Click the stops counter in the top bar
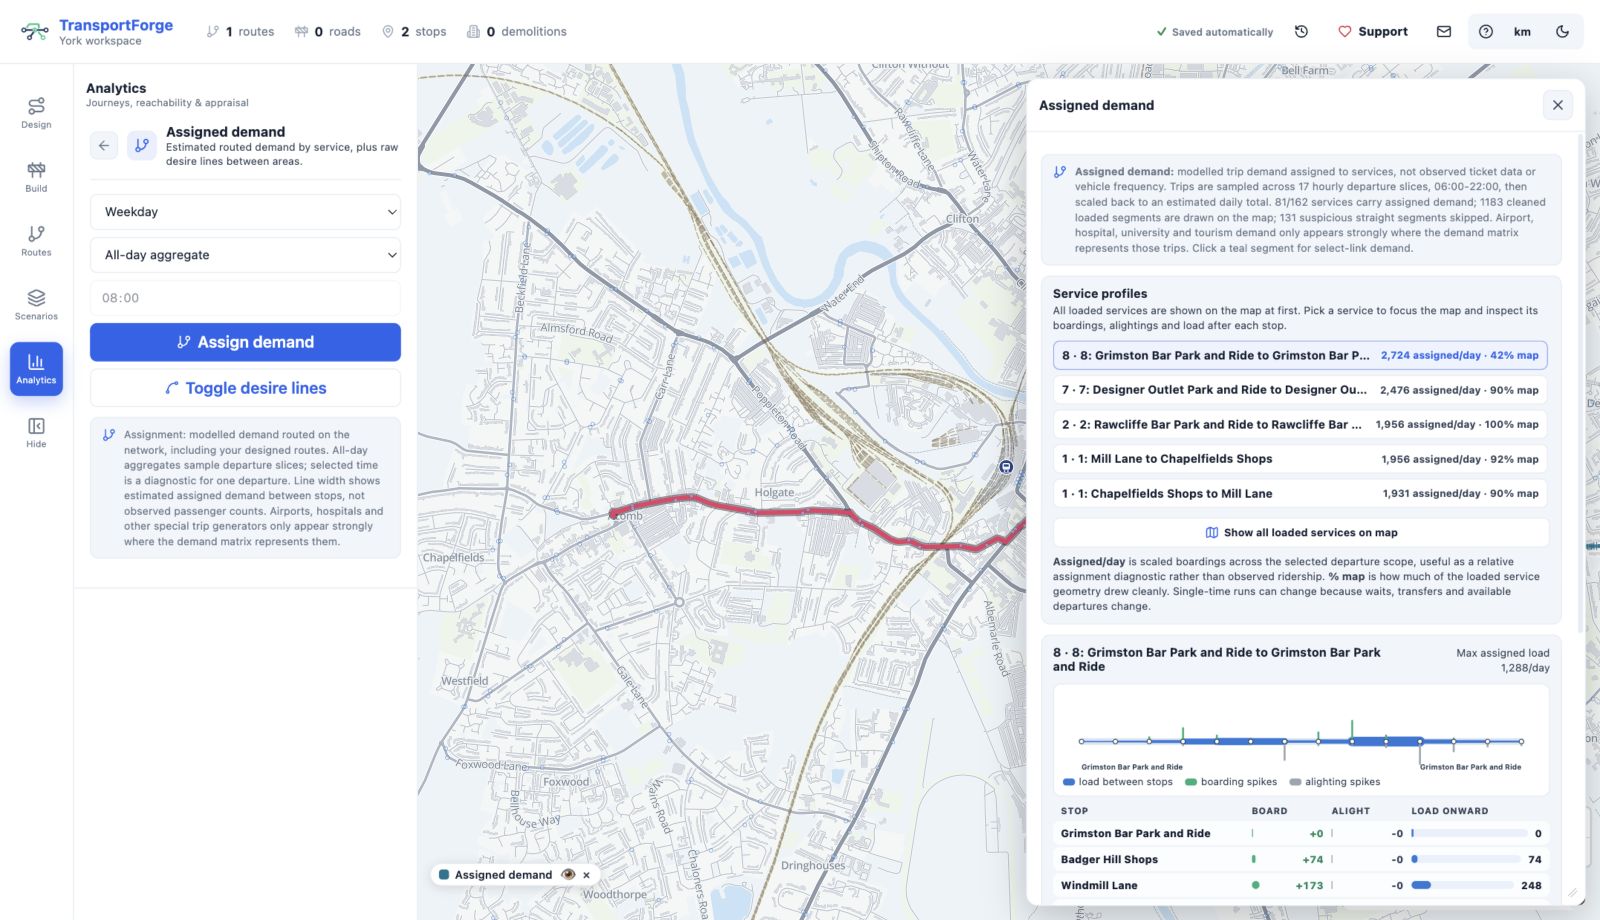 [414, 32]
